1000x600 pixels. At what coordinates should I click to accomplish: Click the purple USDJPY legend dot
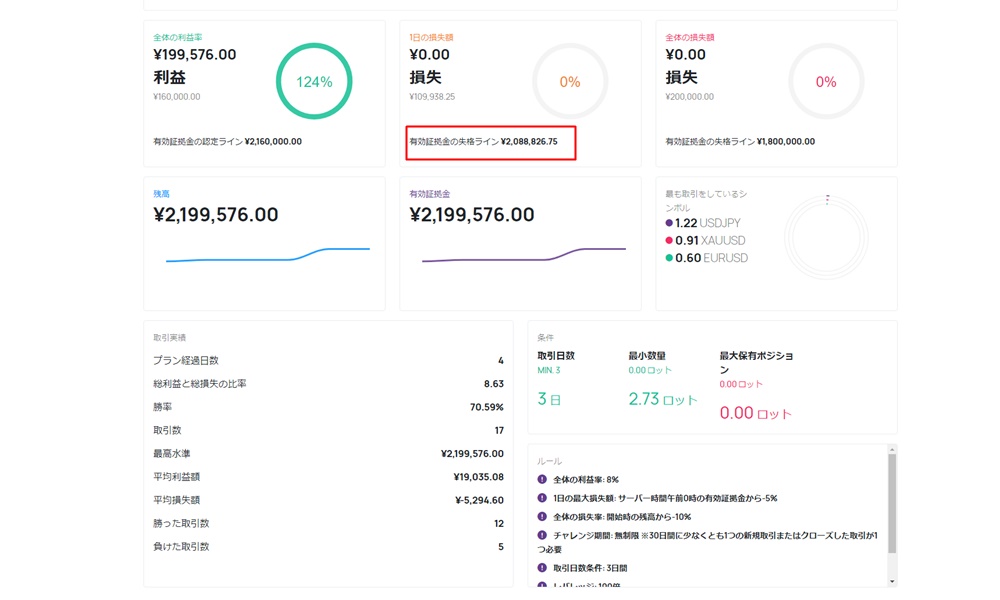click(669, 223)
